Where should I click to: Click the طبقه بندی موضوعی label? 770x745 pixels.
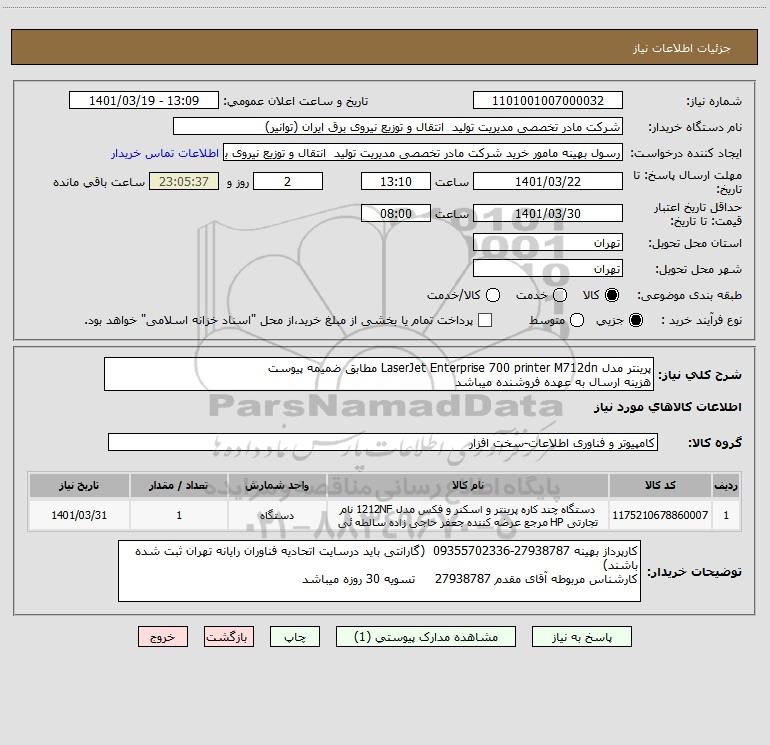(689, 296)
